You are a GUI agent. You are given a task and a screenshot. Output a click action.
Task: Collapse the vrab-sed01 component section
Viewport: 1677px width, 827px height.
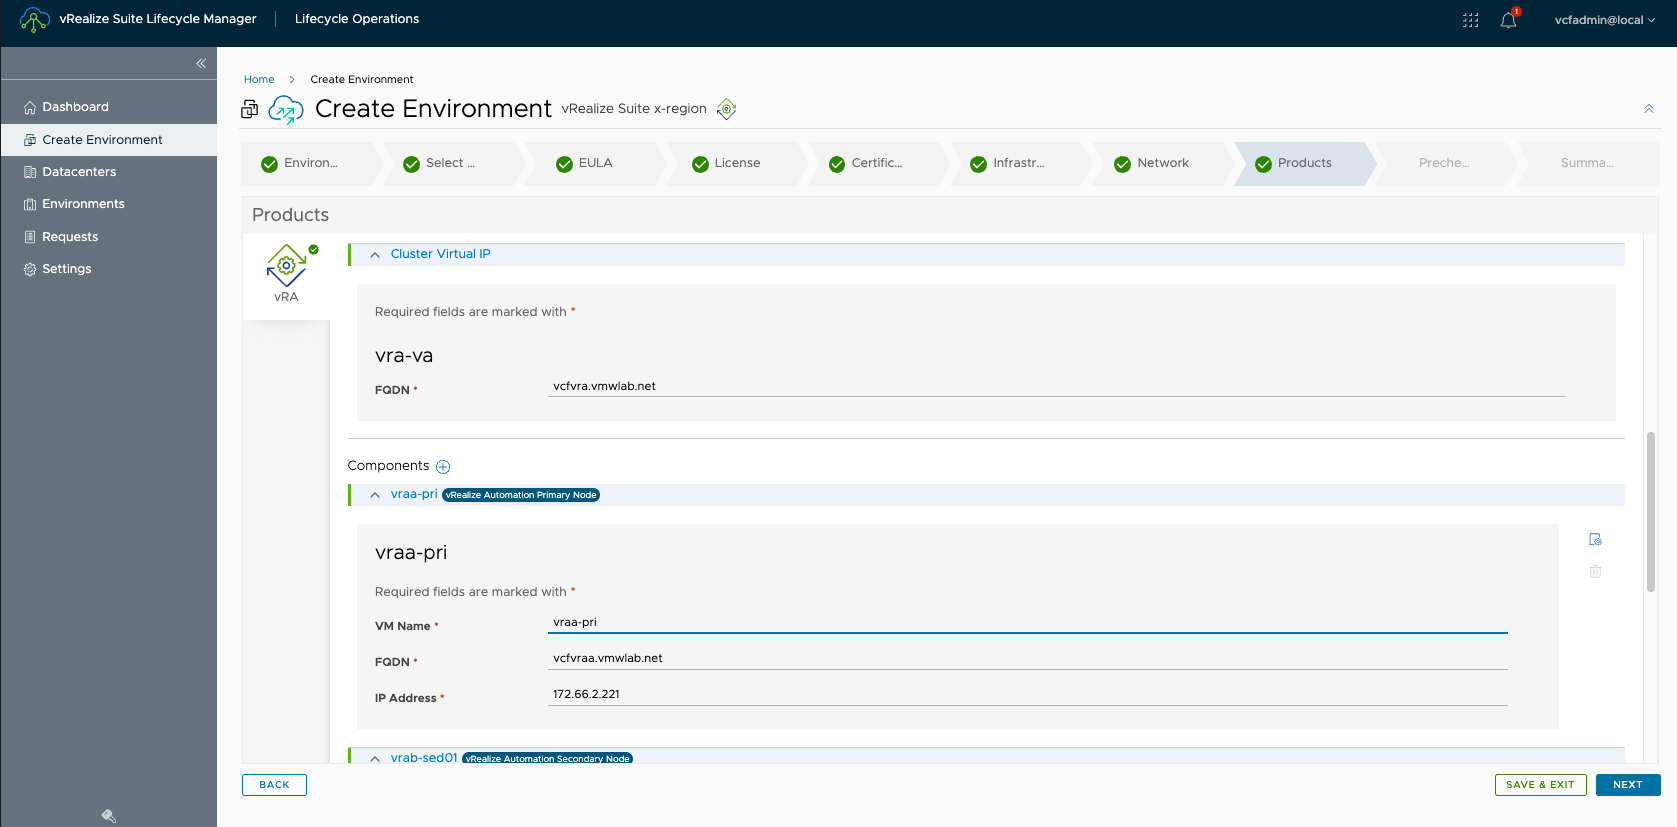[x=375, y=758]
